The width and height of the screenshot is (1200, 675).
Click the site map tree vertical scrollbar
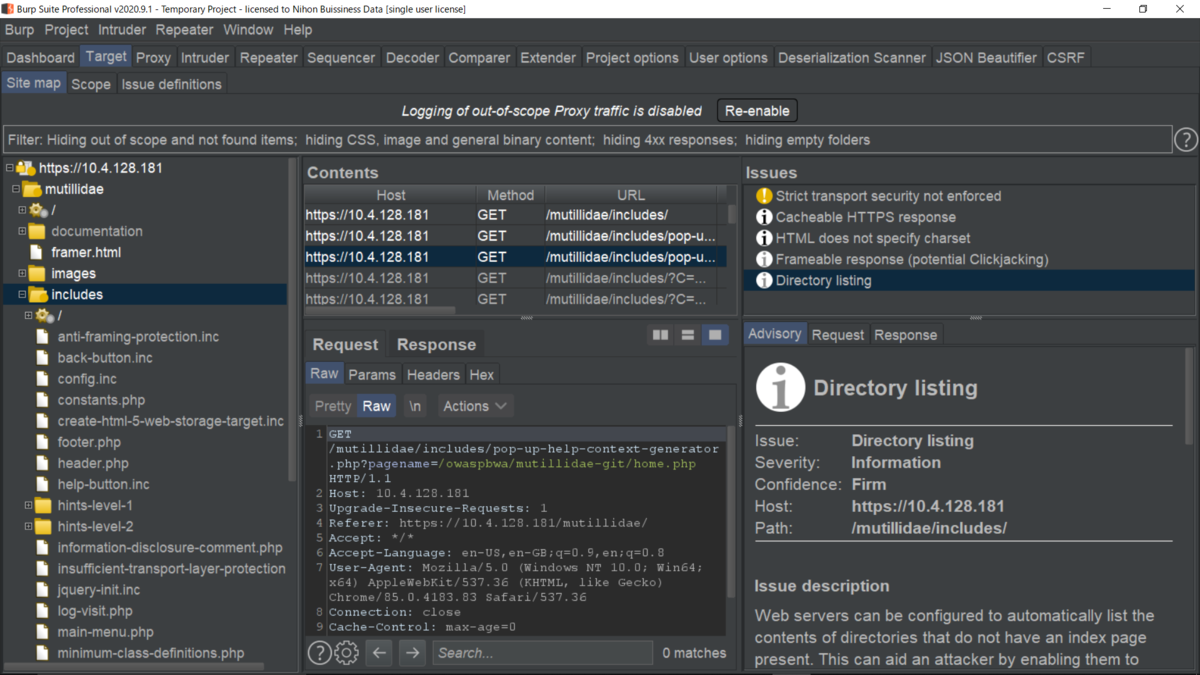point(293,320)
